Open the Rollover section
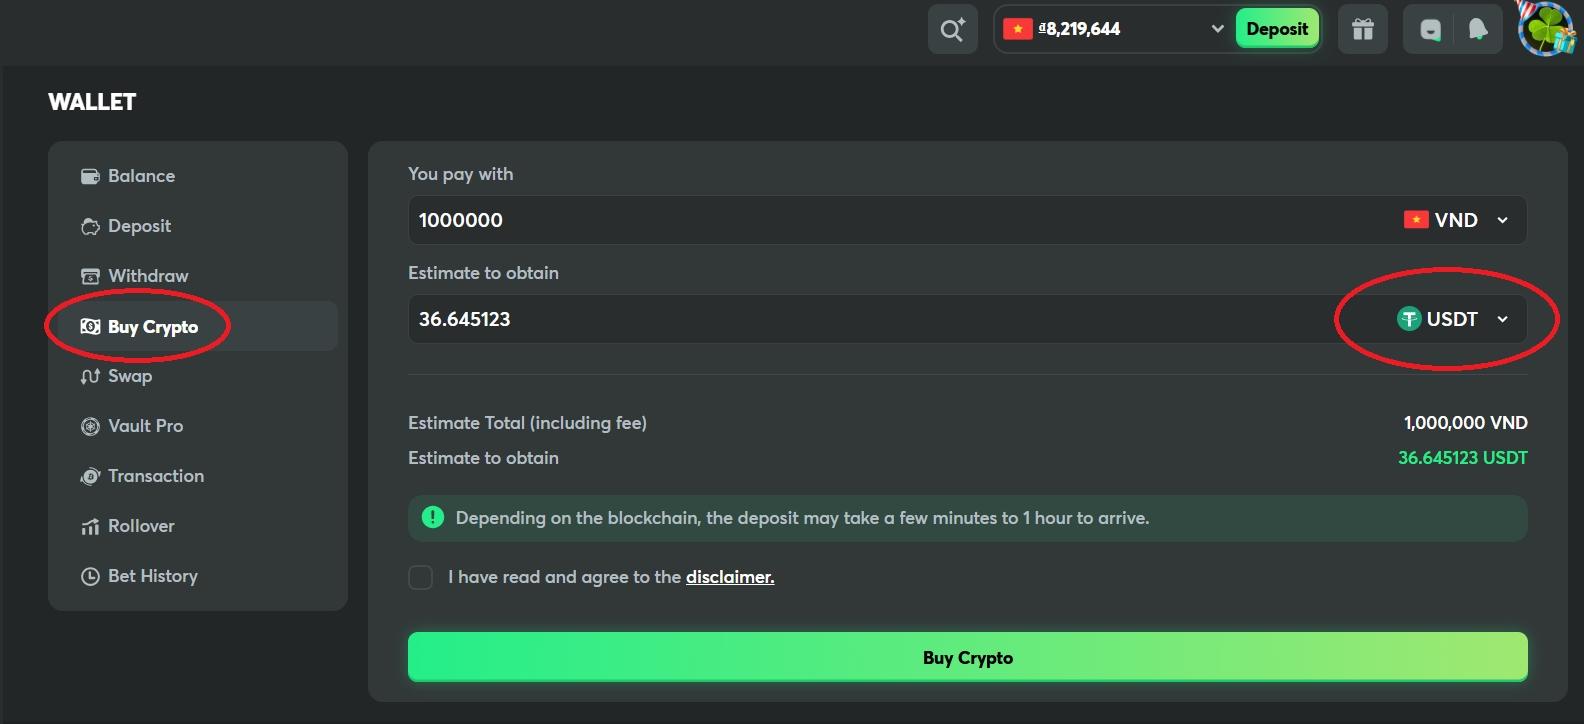 pyautogui.click(x=141, y=526)
